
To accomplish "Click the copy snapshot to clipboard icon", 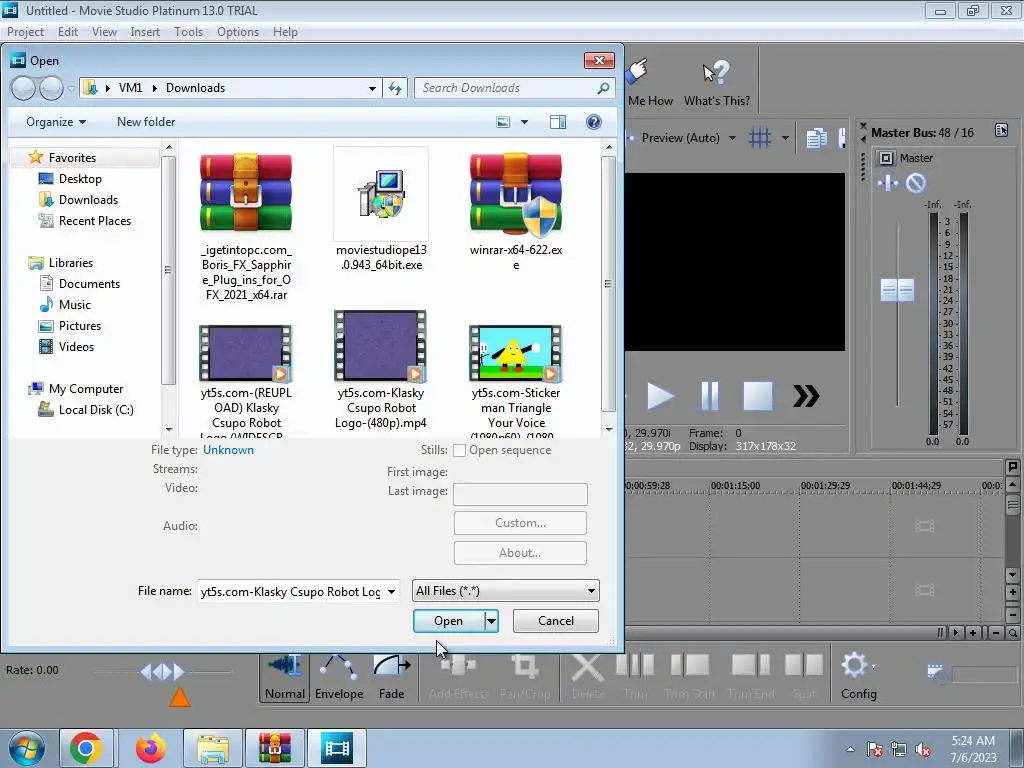I will [816, 138].
